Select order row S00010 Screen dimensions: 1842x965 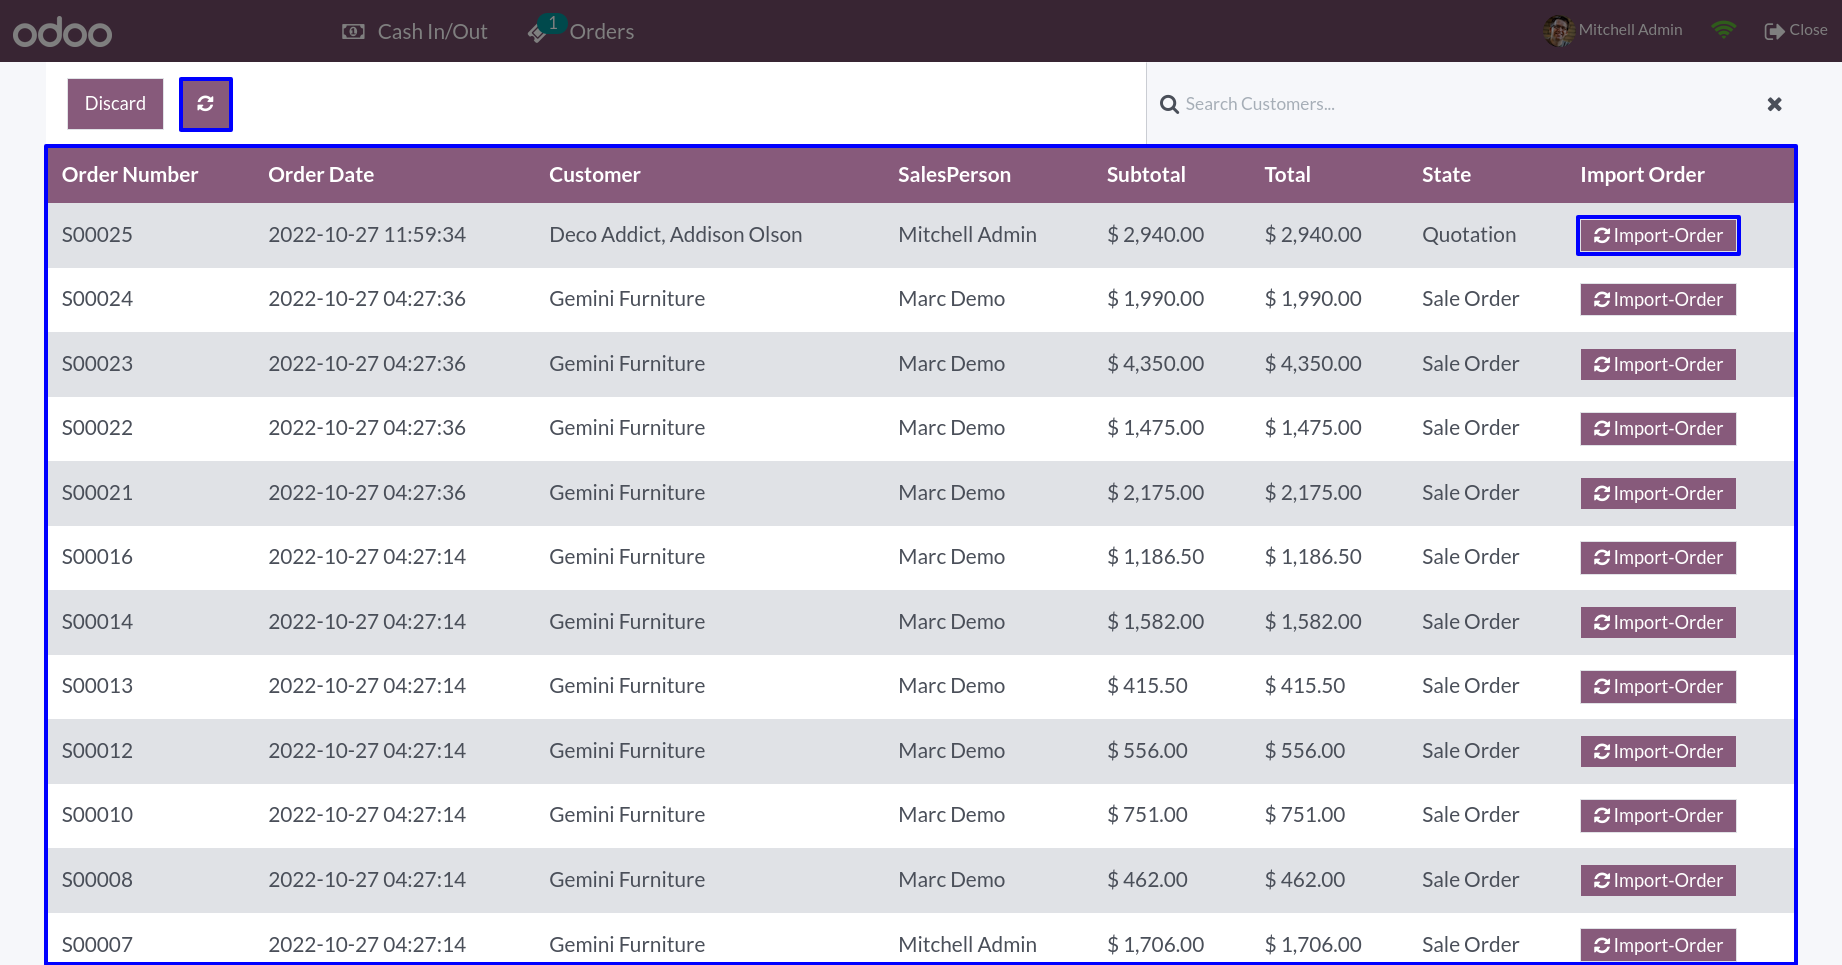point(921,816)
